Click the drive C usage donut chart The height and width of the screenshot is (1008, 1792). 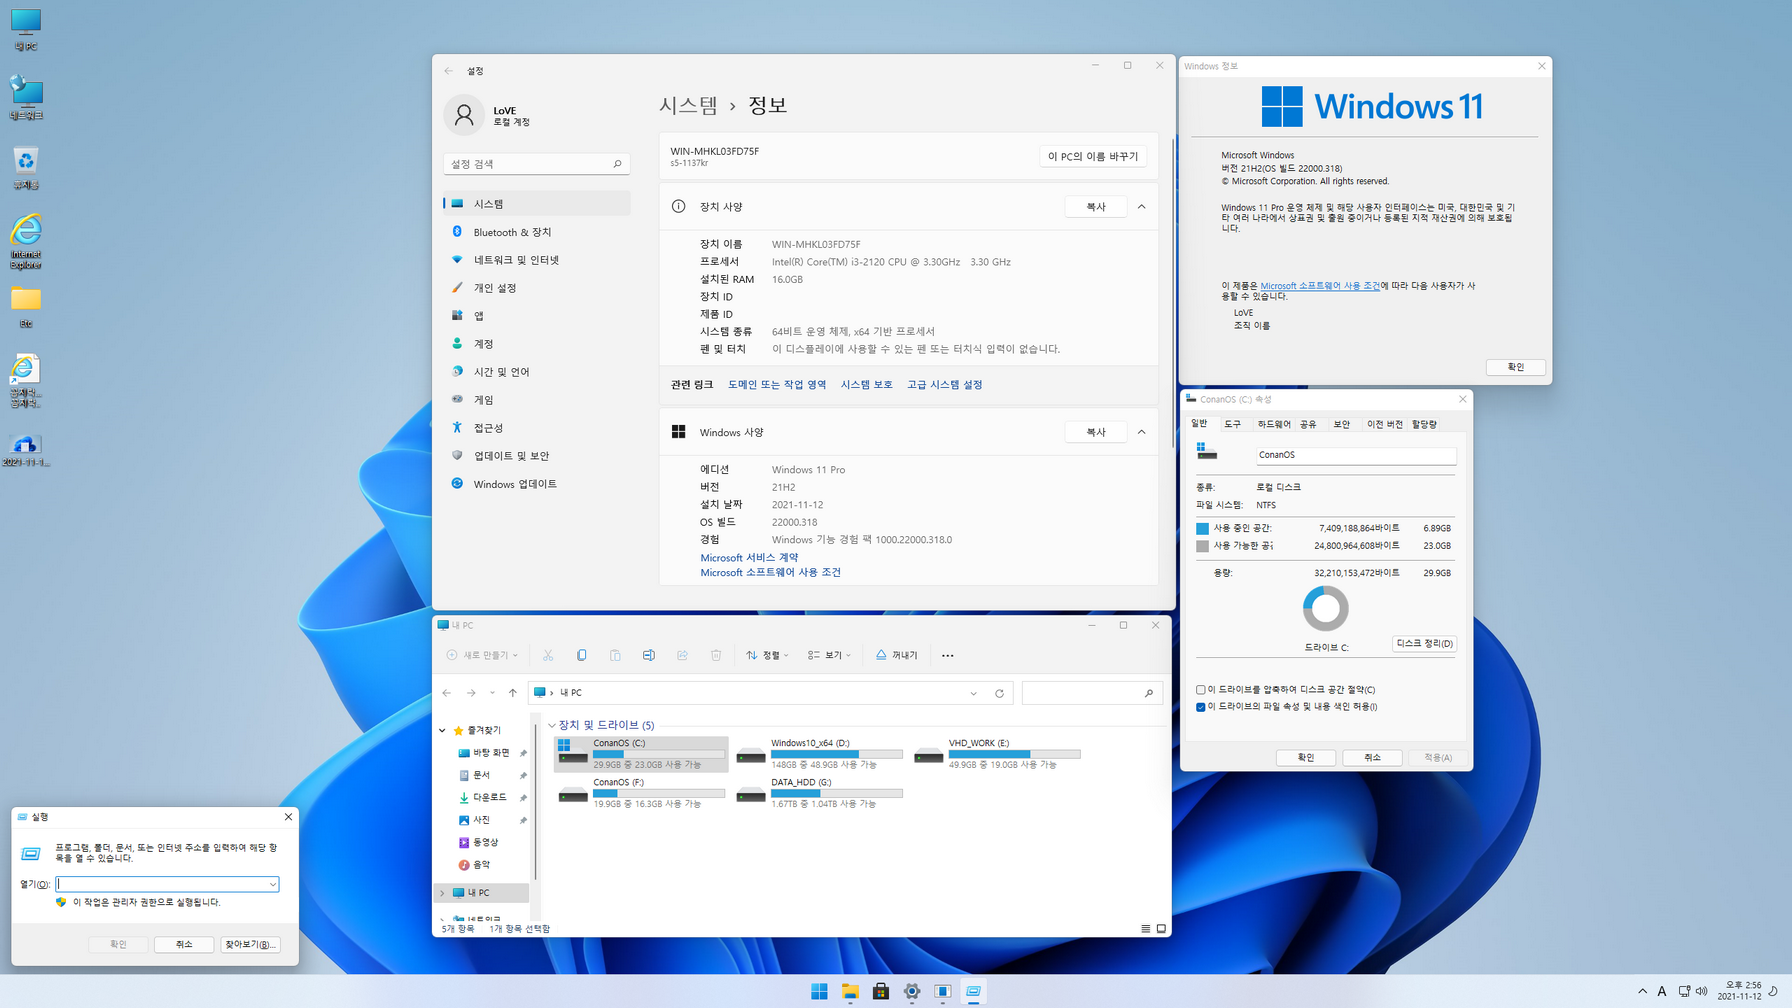[x=1326, y=608]
